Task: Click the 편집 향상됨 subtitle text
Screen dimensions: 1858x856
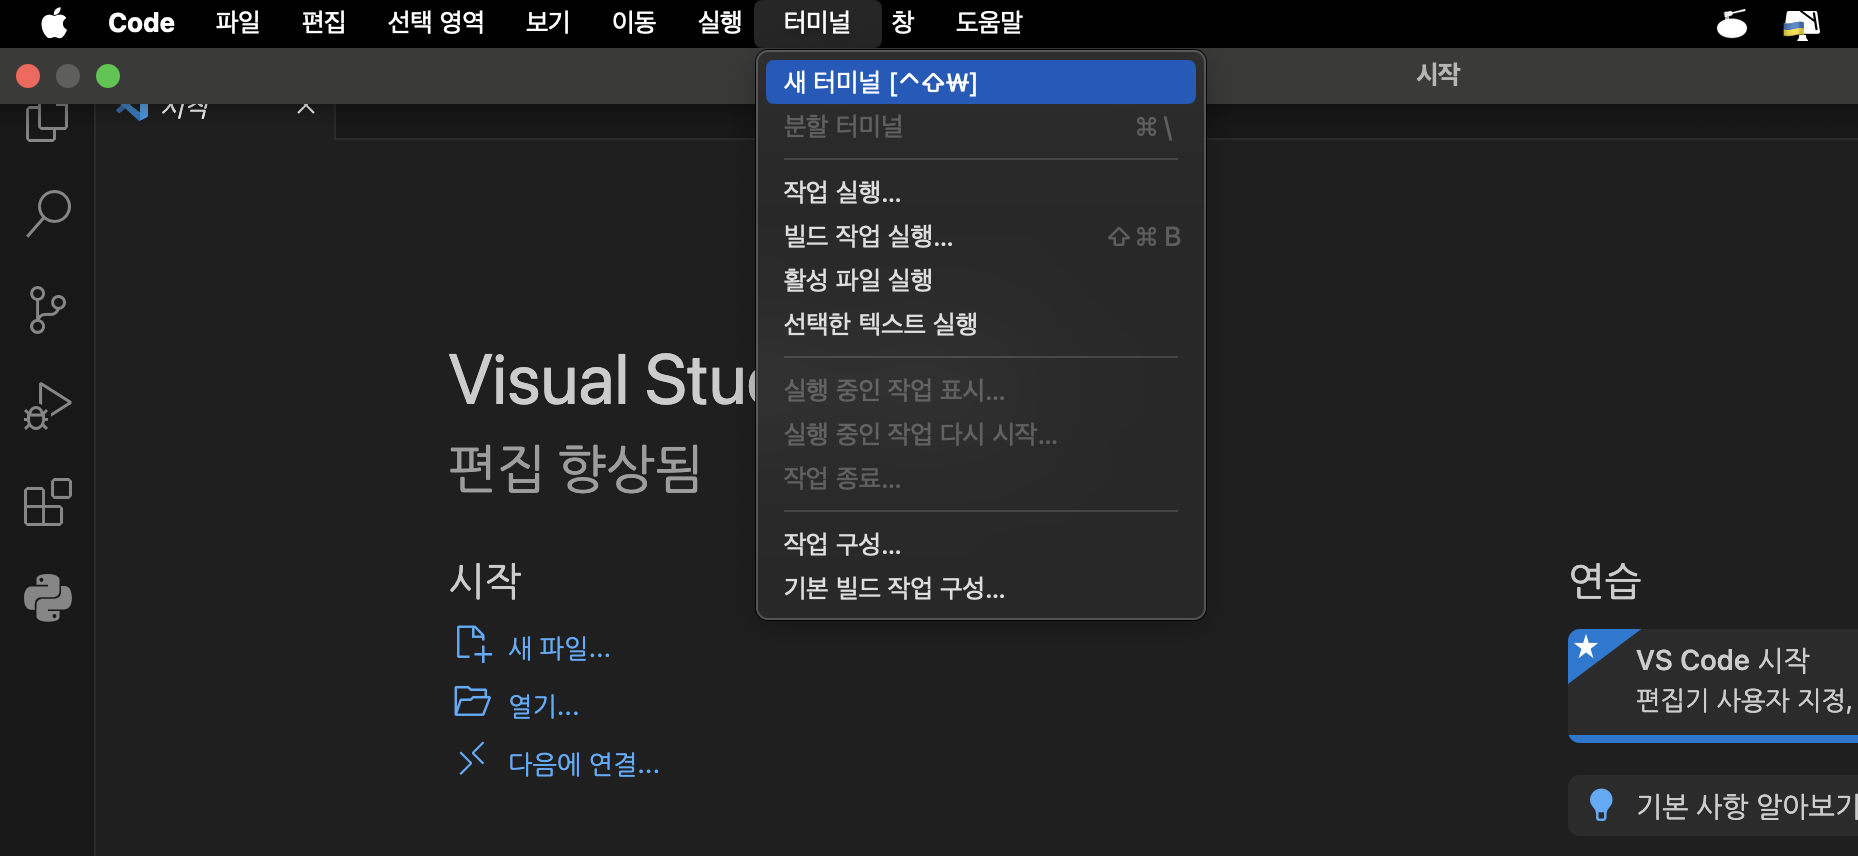Action: 575,468
